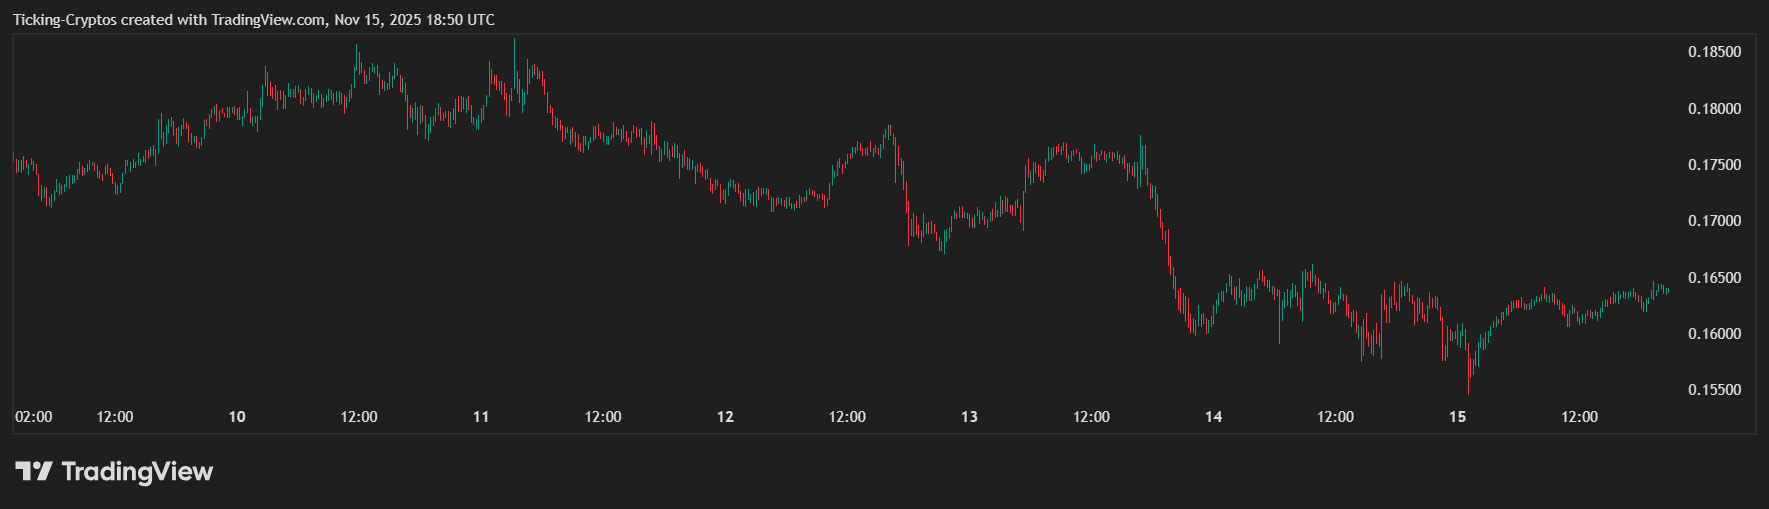Select bold date marker 12 on time axis
The width and height of the screenshot is (1769, 509).
(x=725, y=417)
